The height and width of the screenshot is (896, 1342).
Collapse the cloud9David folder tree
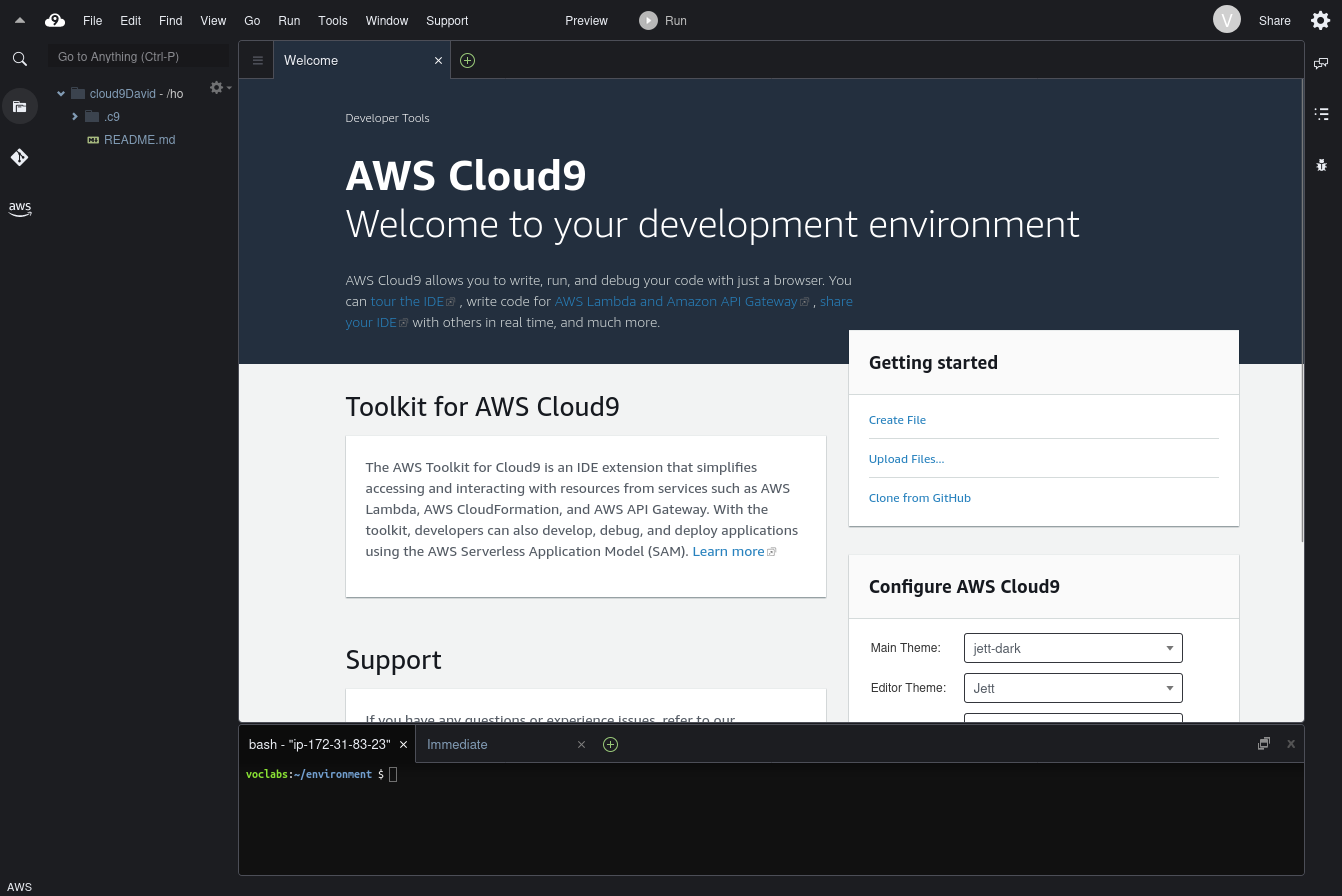tap(61, 93)
